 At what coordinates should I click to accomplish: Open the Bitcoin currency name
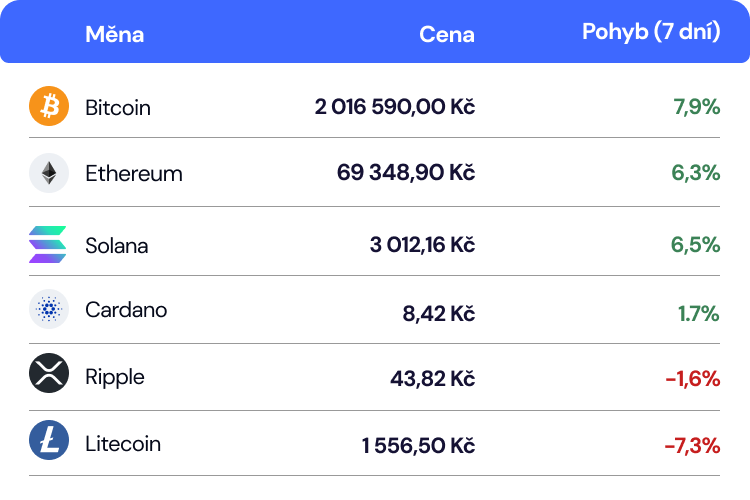(x=118, y=107)
